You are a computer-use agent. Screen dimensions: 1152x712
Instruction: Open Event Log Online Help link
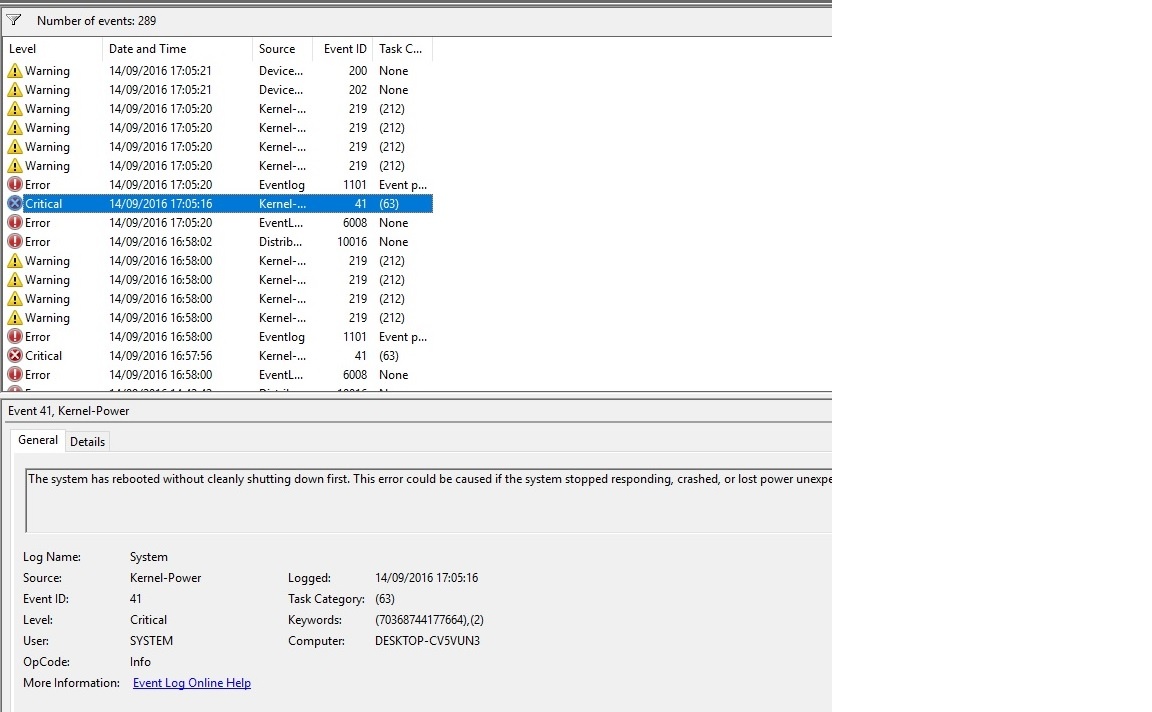[192, 683]
